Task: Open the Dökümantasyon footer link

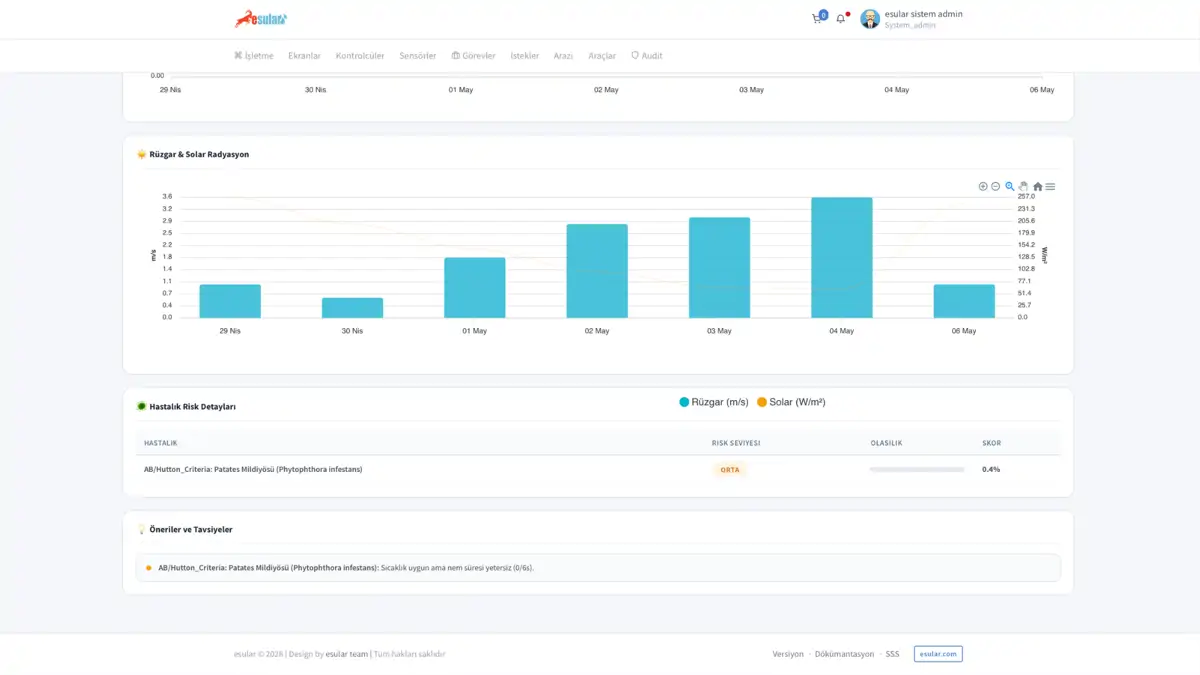Action: tap(845, 654)
